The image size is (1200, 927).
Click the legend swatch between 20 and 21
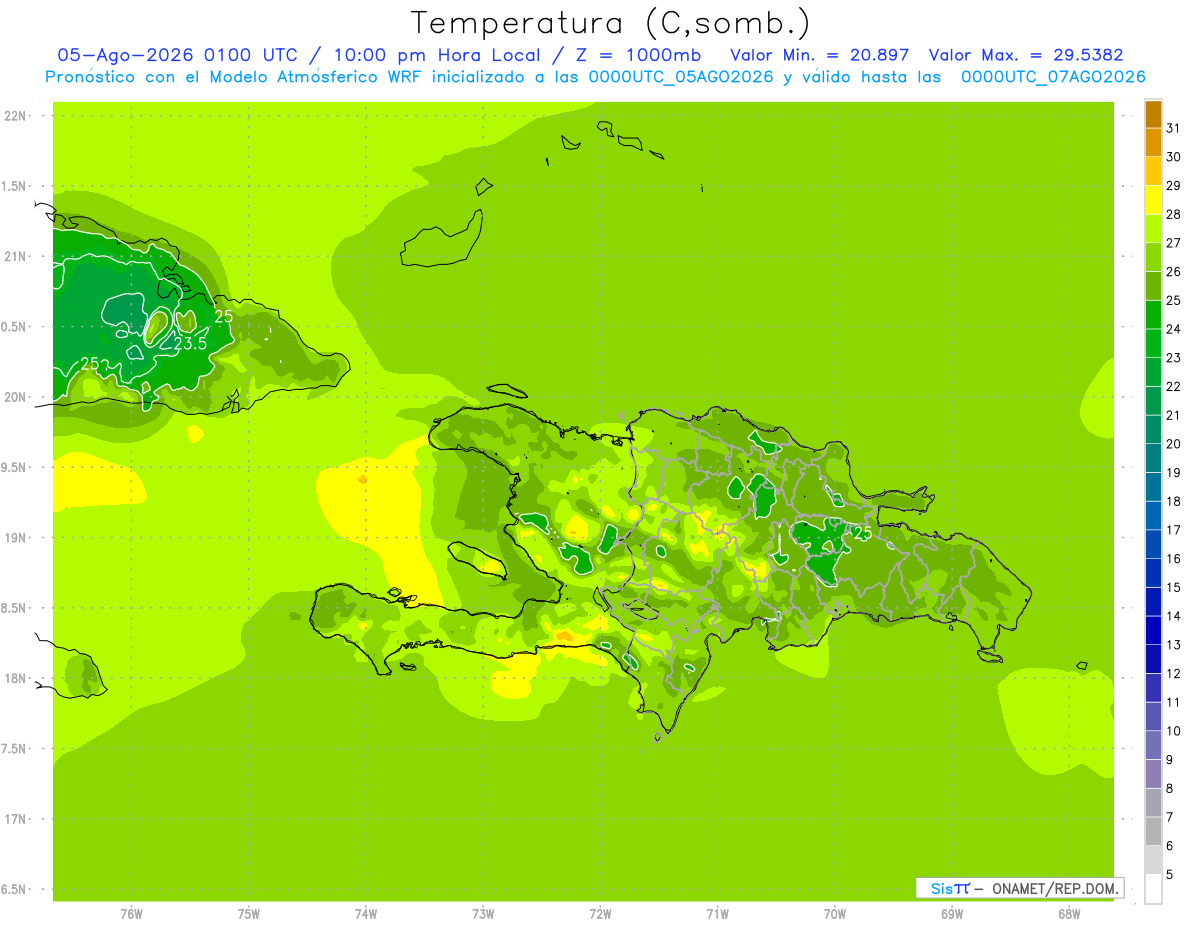pyautogui.click(x=1153, y=430)
